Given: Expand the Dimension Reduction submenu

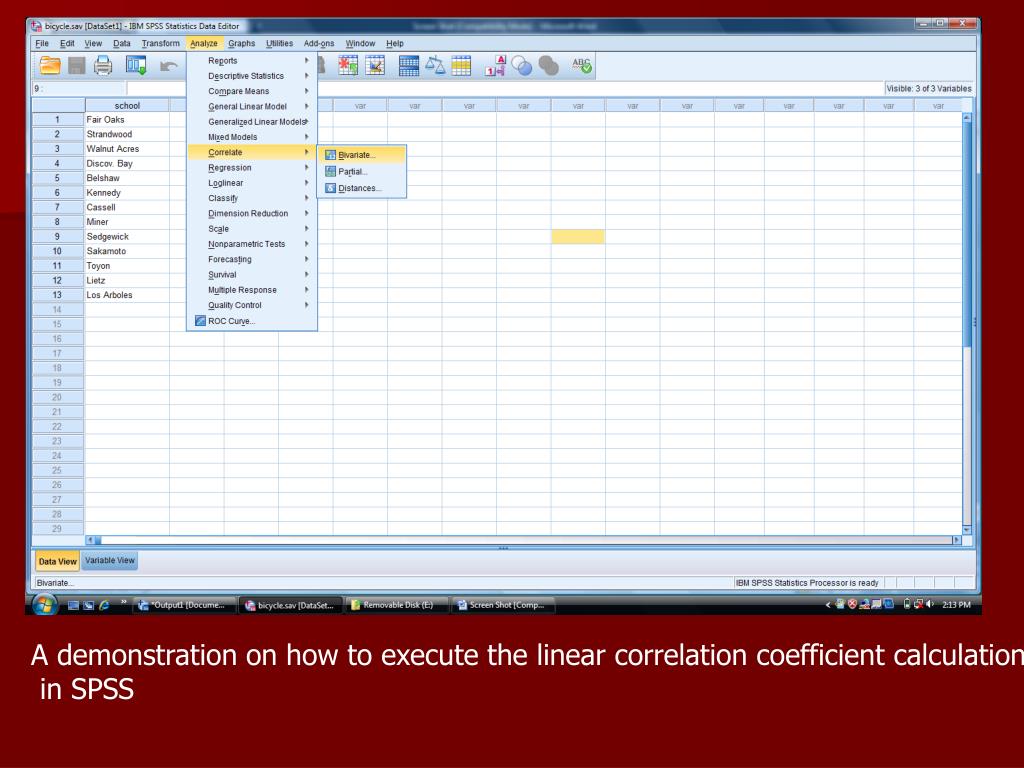Looking at the screenshot, I should (x=251, y=213).
